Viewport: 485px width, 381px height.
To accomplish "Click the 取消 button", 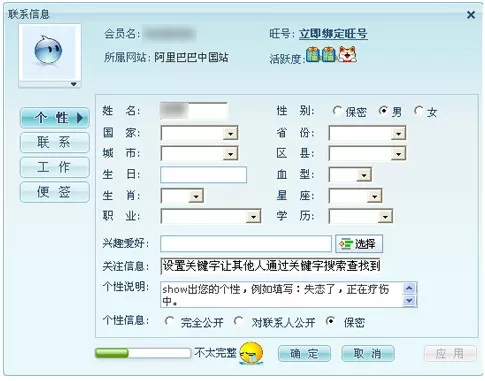I will (x=368, y=353).
